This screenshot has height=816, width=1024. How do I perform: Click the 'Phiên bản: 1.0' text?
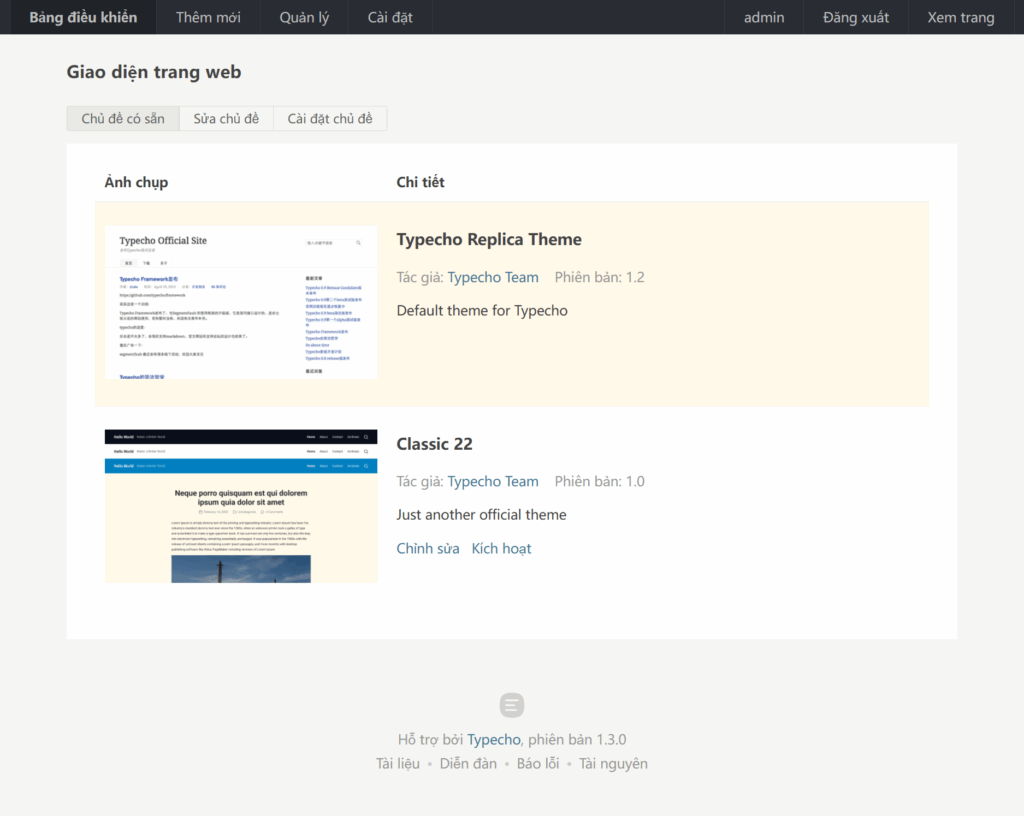pyautogui.click(x=600, y=481)
